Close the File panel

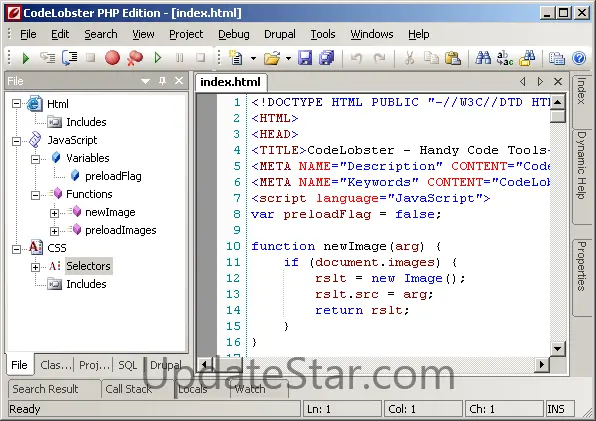pos(179,81)
